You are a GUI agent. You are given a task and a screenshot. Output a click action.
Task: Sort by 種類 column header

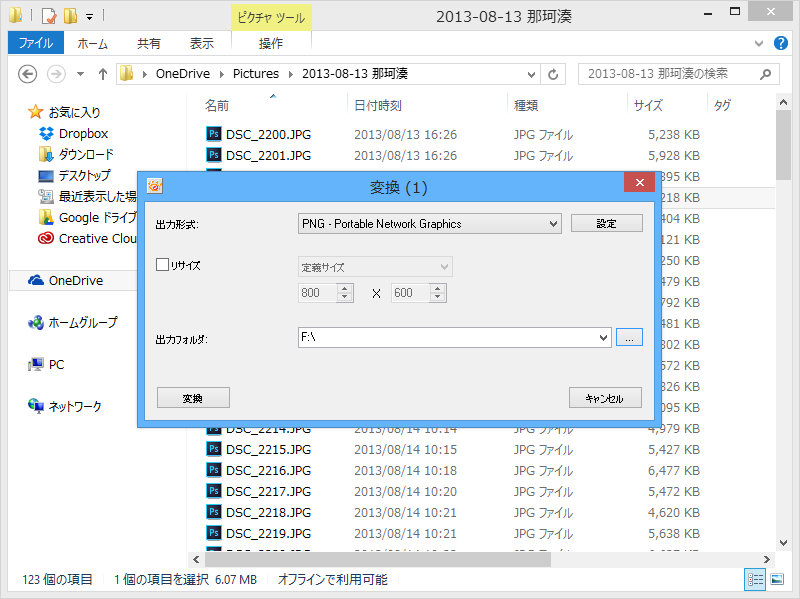tap(526, 106)
